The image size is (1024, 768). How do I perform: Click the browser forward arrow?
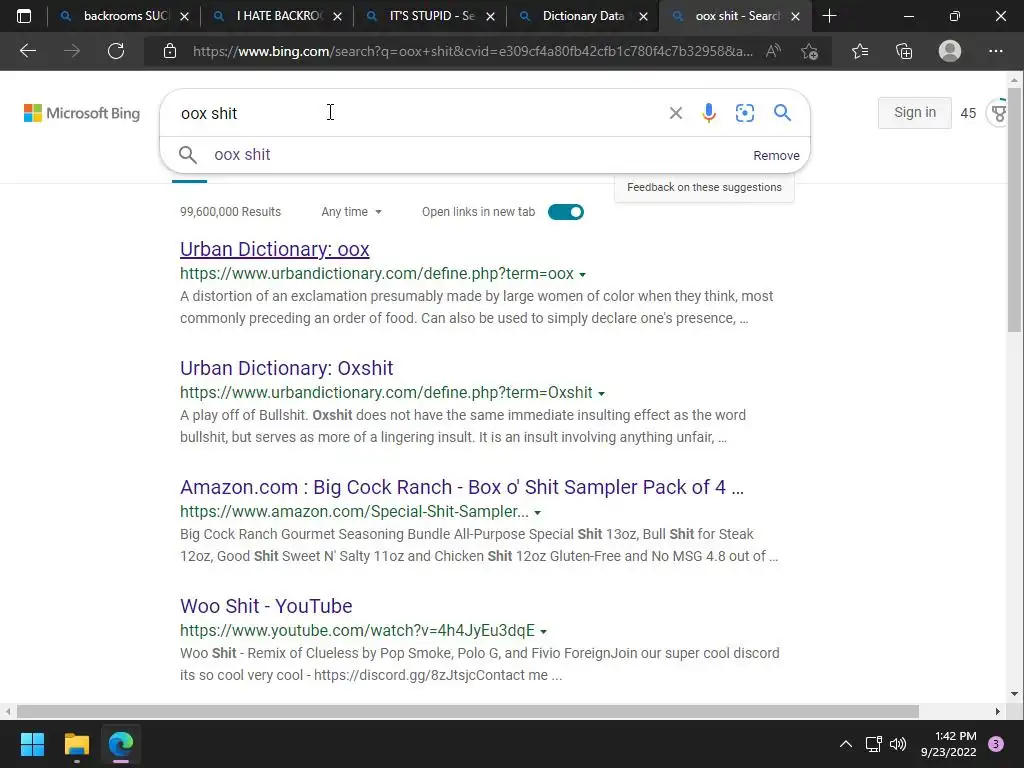point(72,51)
